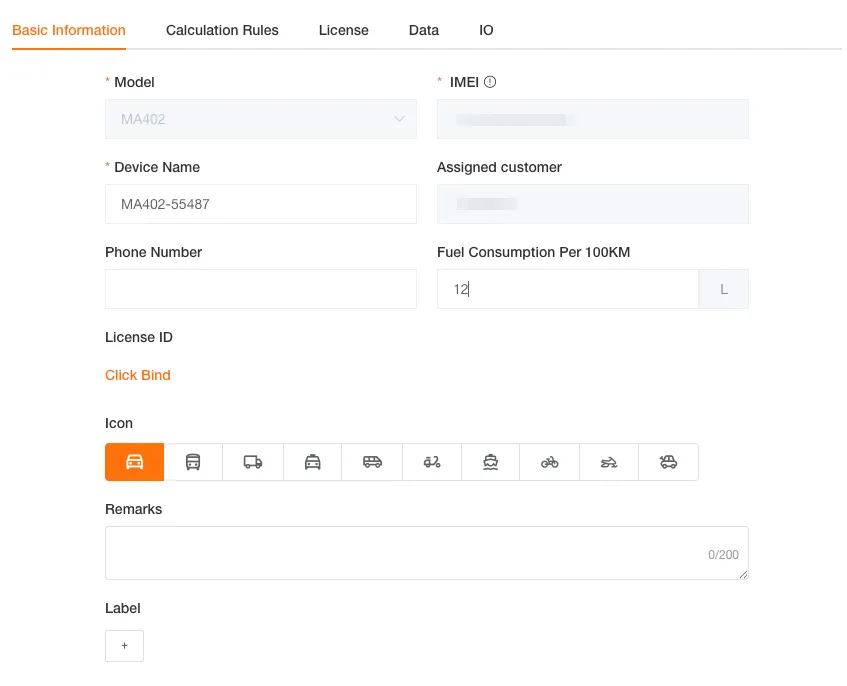
Task: Choose the last vehicle icon in row
Action: 668,462
